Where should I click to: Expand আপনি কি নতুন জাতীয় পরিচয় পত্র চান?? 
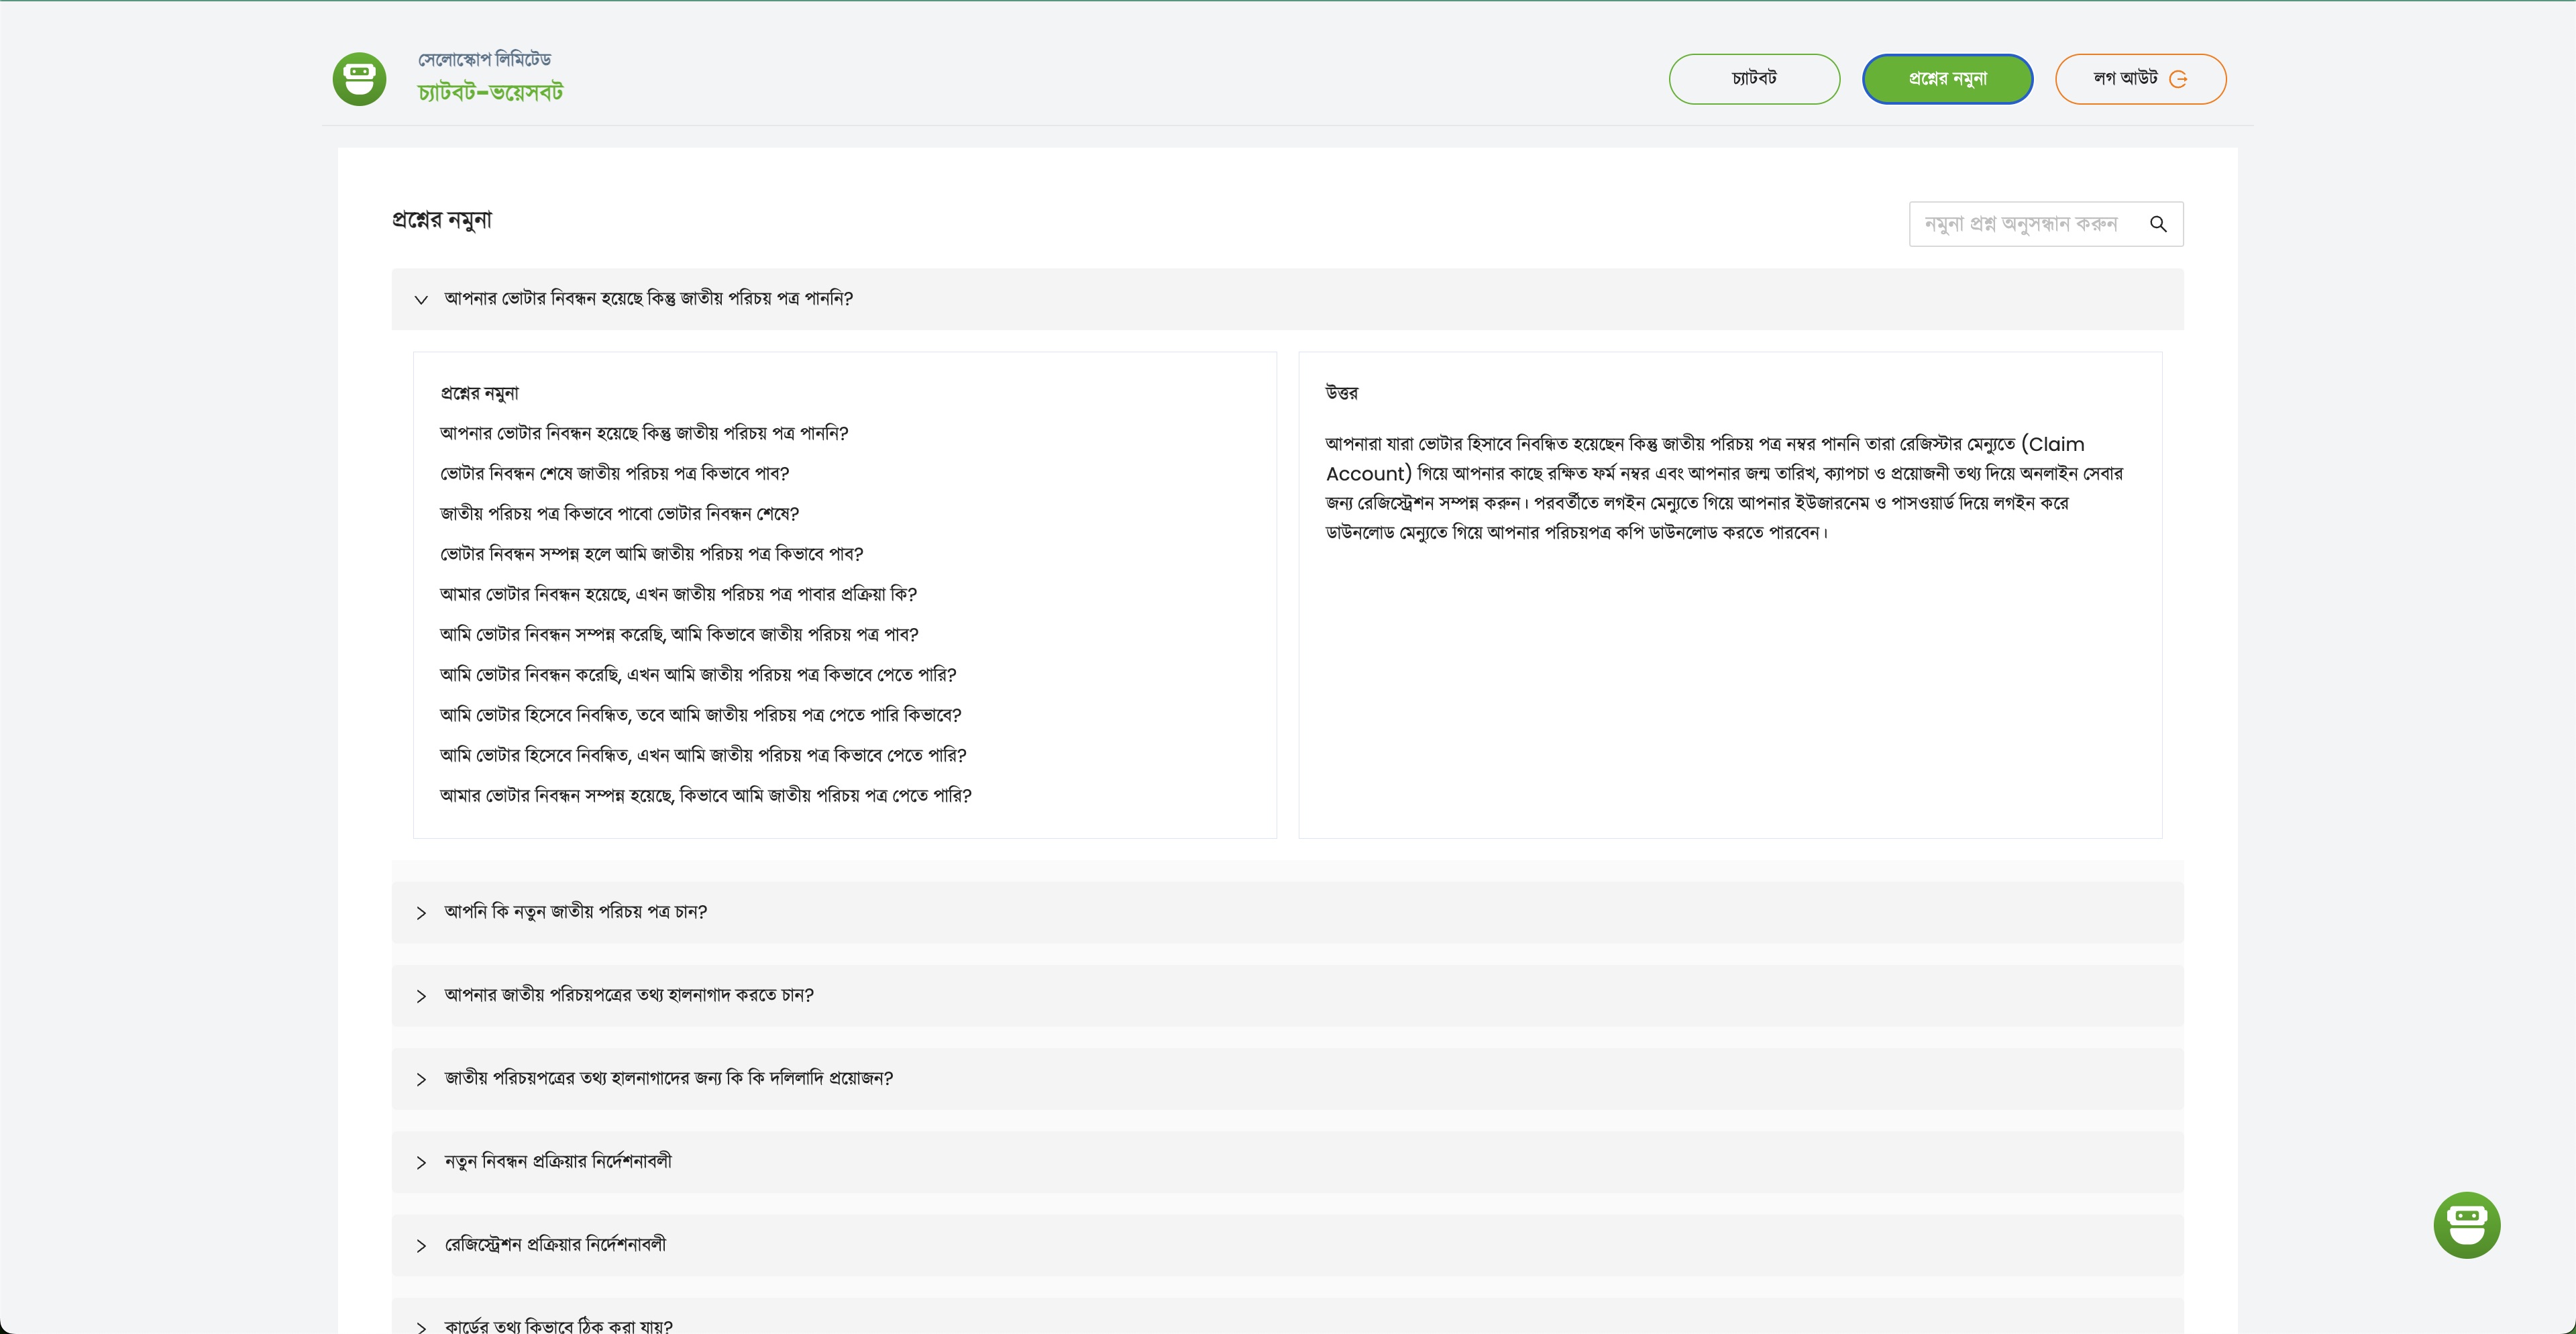tap(1287, 912)
